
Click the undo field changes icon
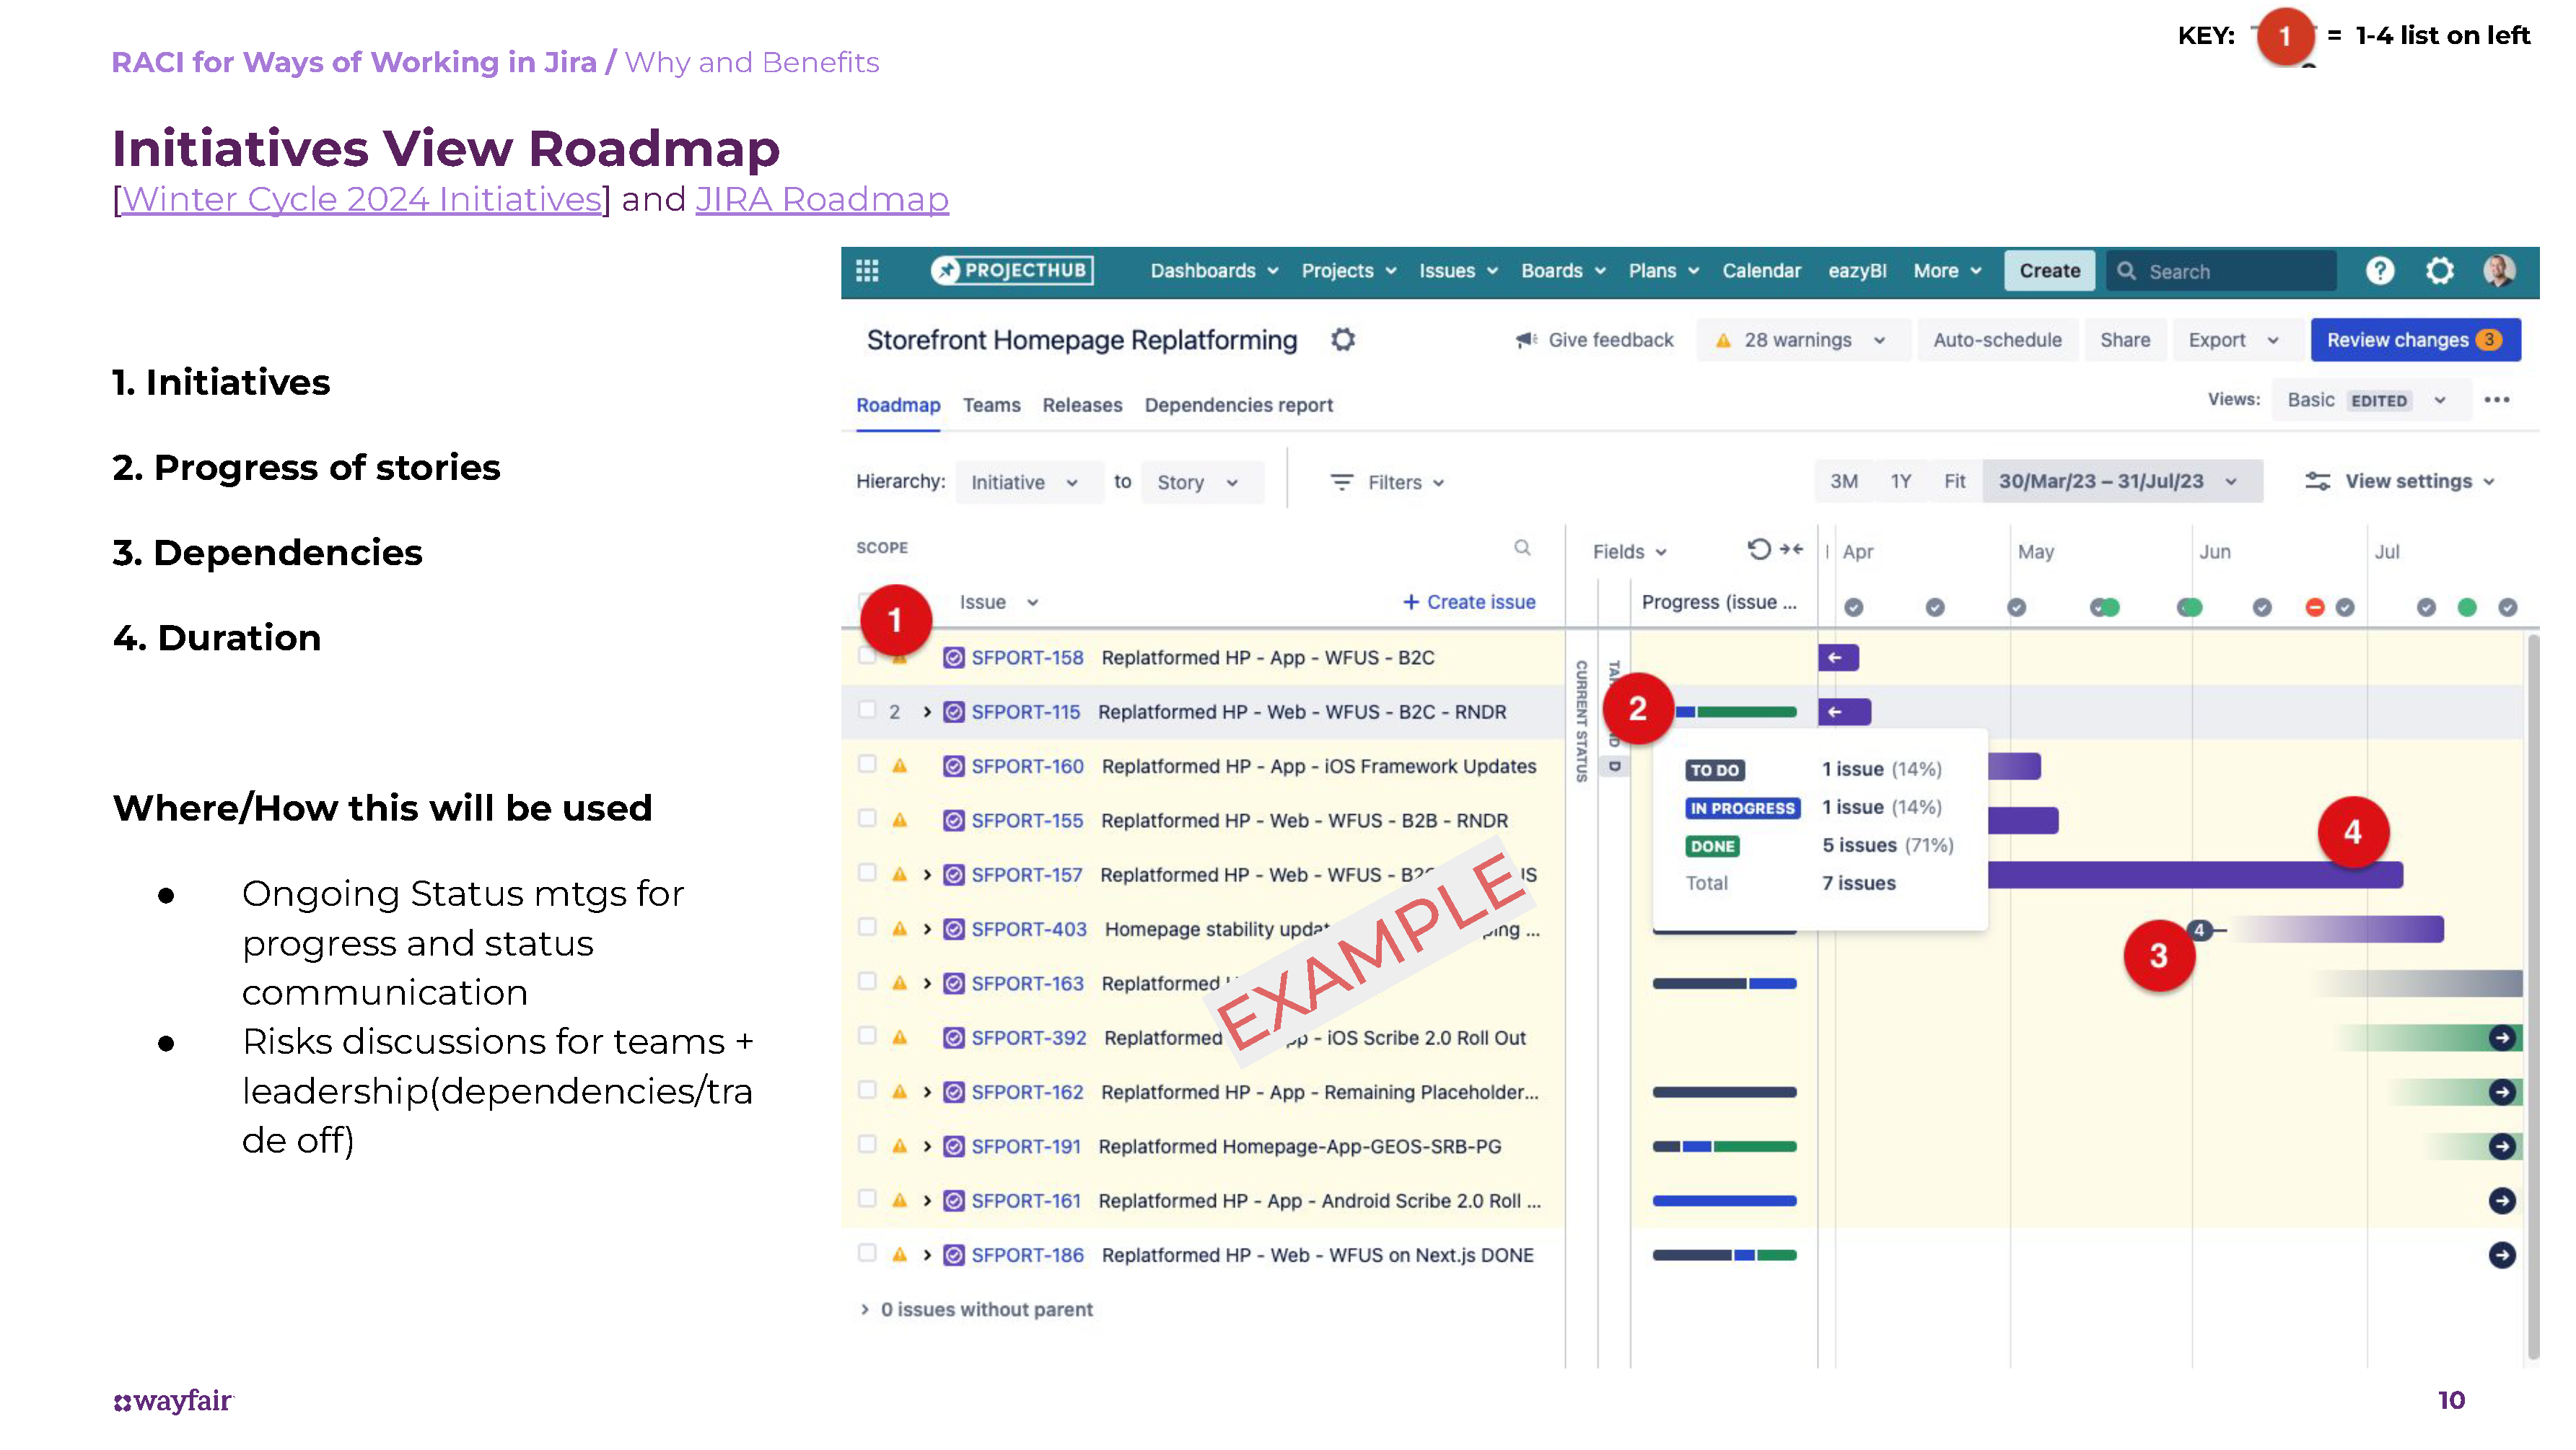pyautogui.click(x=1759, y=548)
